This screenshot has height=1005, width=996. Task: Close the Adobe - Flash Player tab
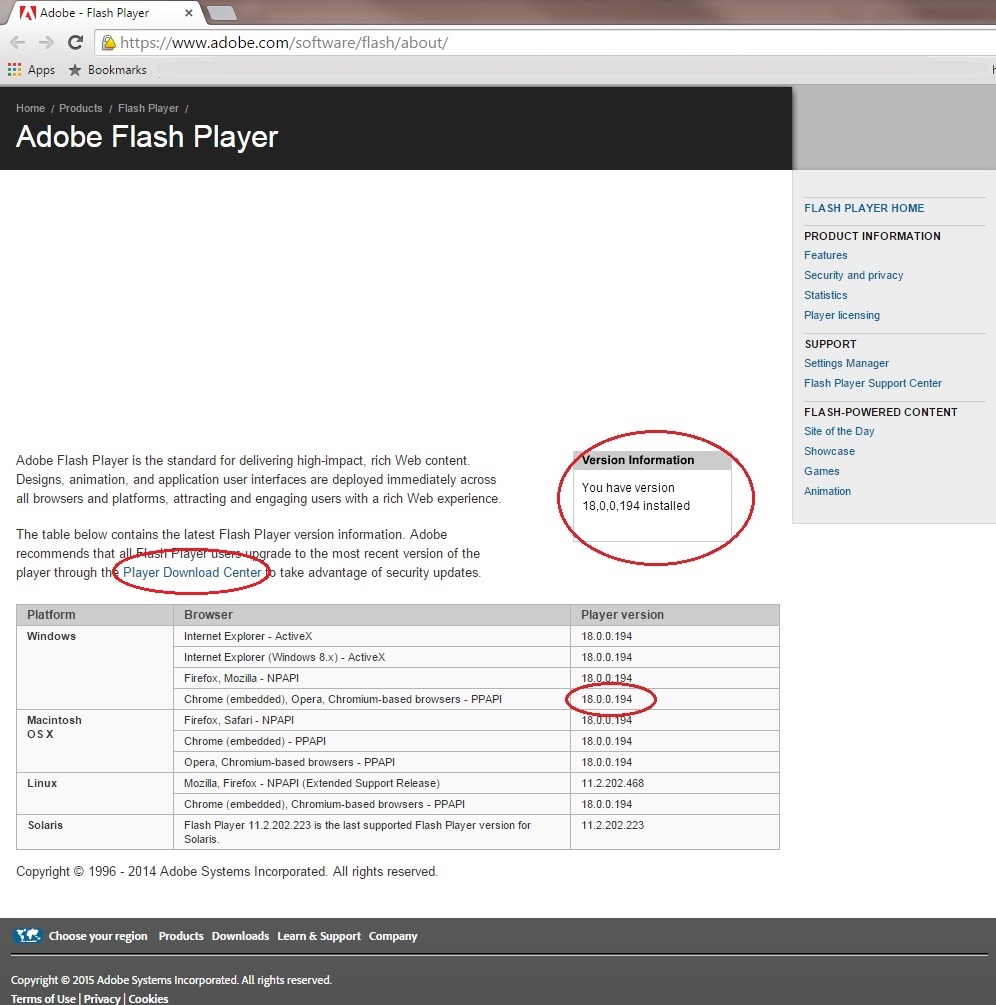pyautogui.click(x=188, y=13)
